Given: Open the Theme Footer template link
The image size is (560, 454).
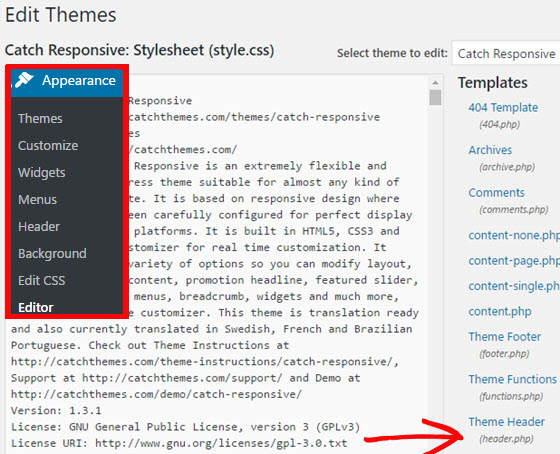Looking at the screenshot, I should tap(504, 336).
